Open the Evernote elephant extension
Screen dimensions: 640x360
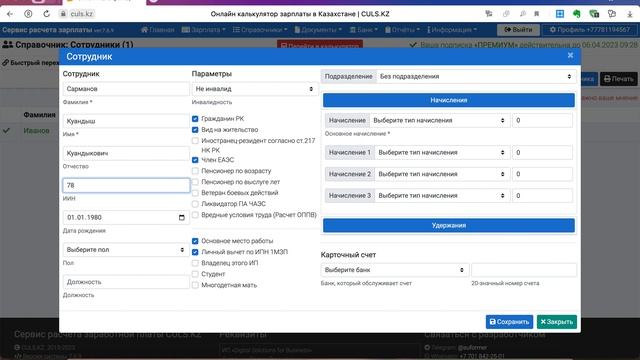[577, 14]
